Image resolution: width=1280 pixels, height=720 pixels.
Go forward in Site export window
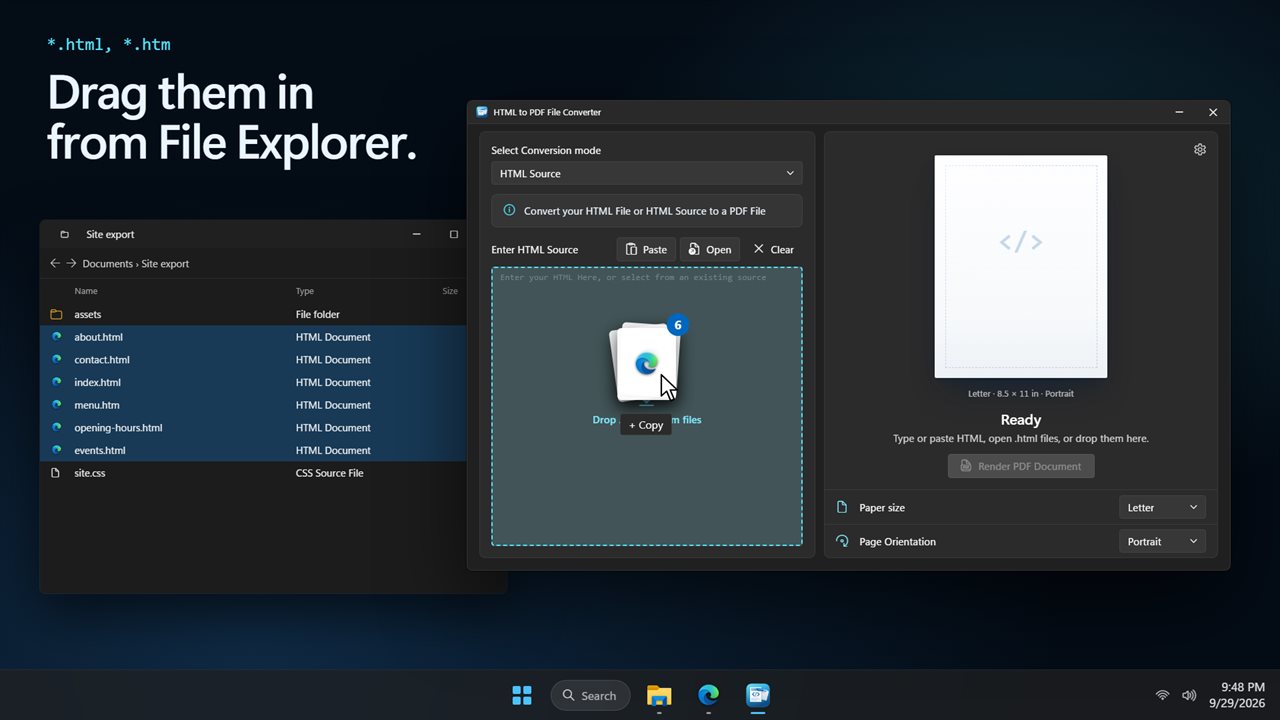coord(71,264)
